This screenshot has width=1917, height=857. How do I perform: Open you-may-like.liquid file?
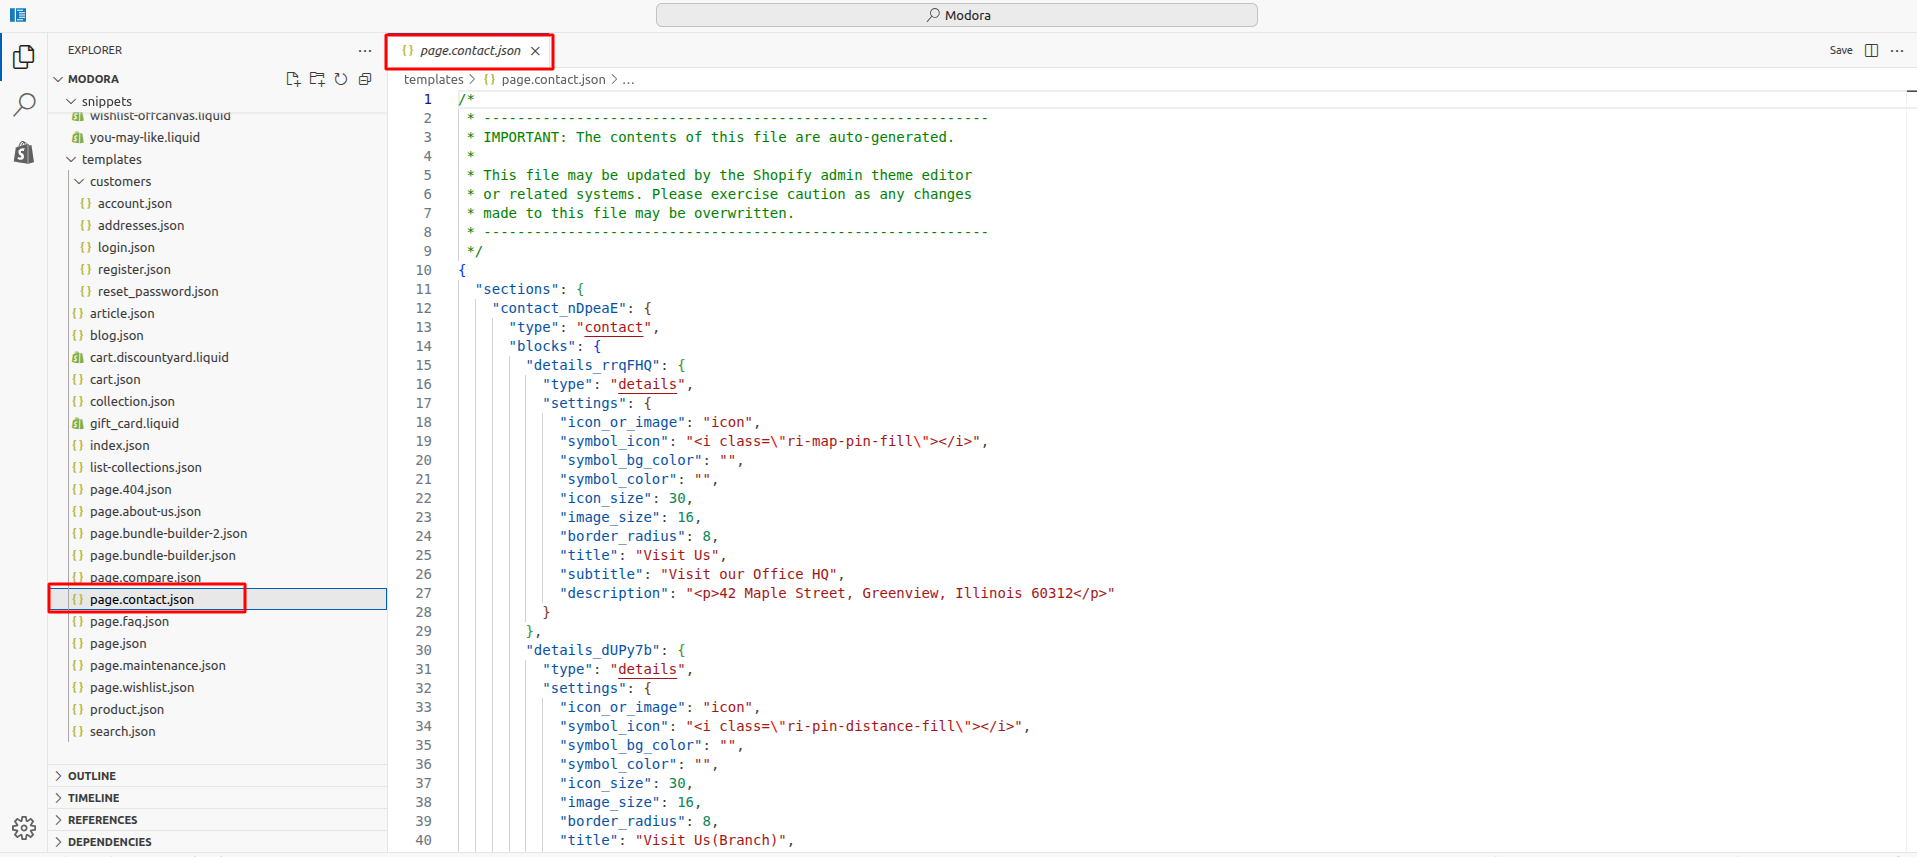(144, 137)
